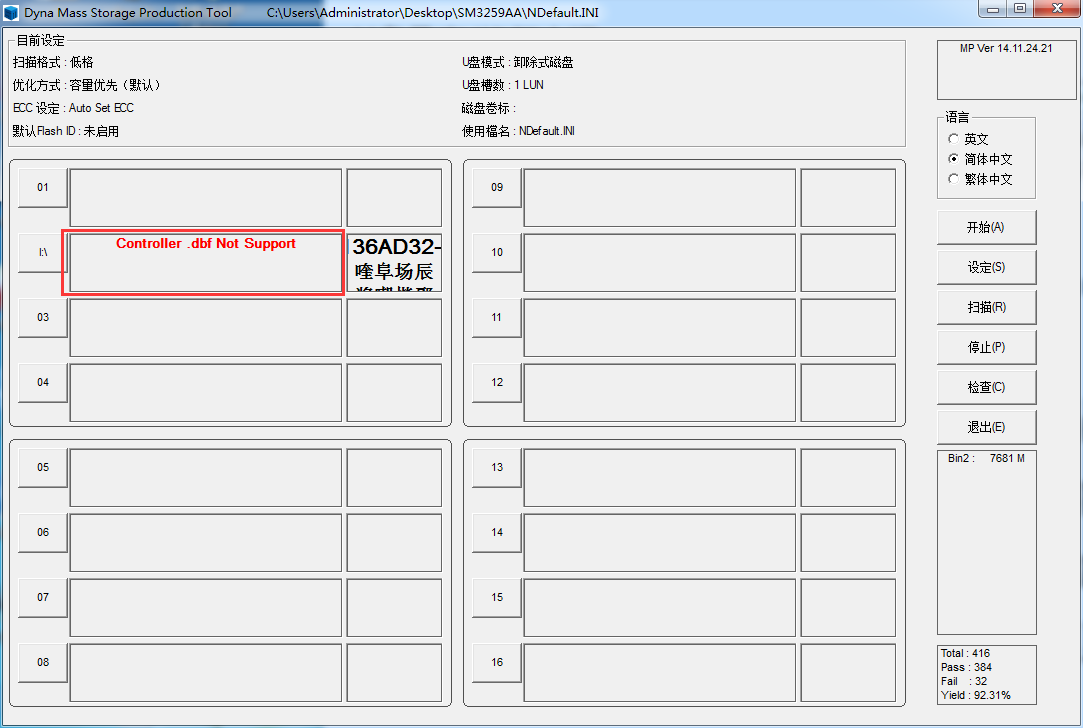Click the Fail : 32 statistic
The width and height of the screenshot is (1083, 728).
pos(964,681)
